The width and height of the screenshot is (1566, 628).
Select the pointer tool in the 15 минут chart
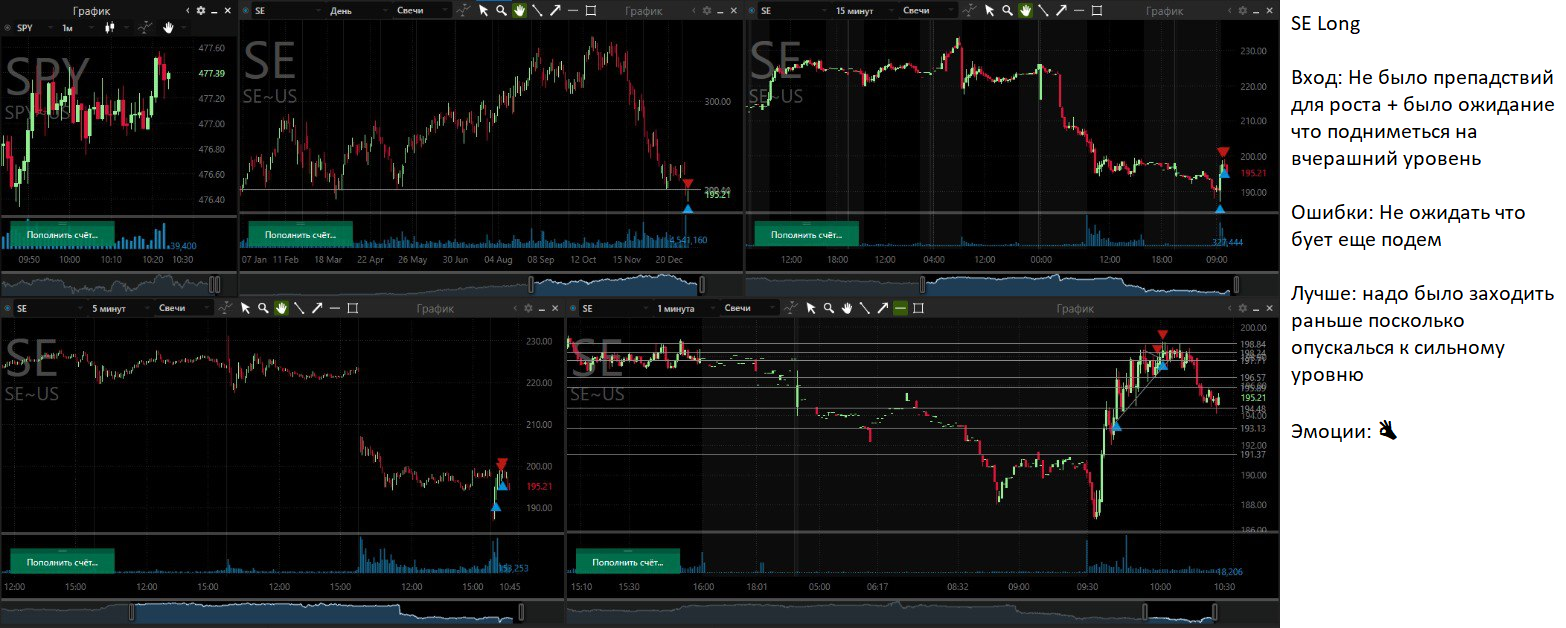pos(989,11)
